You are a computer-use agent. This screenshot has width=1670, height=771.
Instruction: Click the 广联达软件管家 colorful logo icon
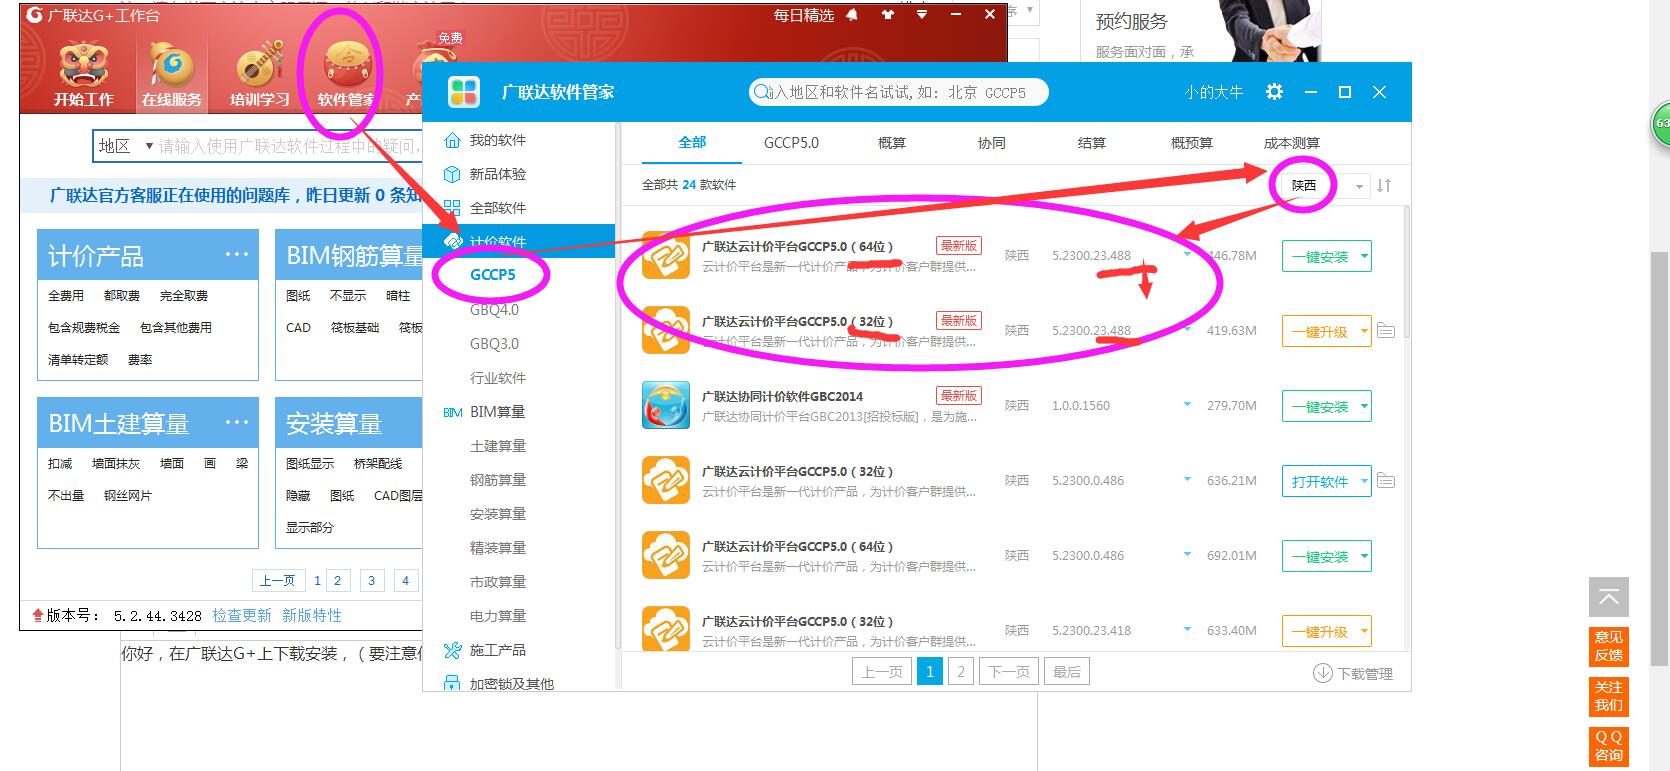point(464,92)
